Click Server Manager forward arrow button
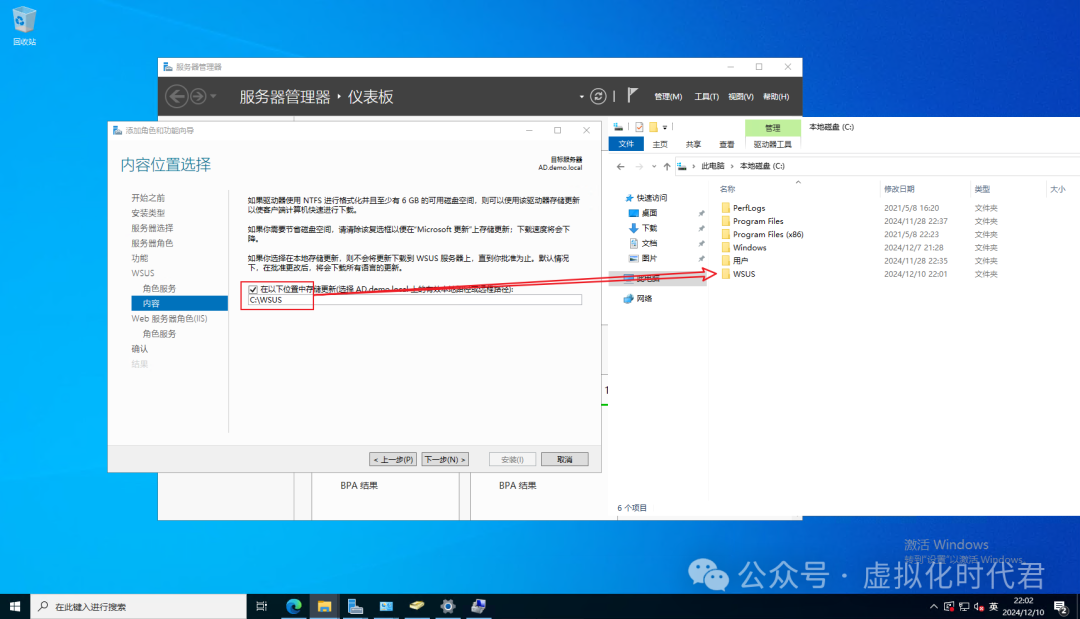Image resolution: width=1080 pixels, height=619 pixels. point(198,96)
